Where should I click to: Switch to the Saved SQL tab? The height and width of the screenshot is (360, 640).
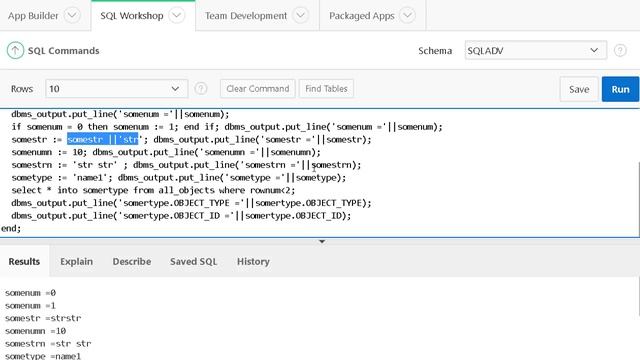(x=193, y=261)
